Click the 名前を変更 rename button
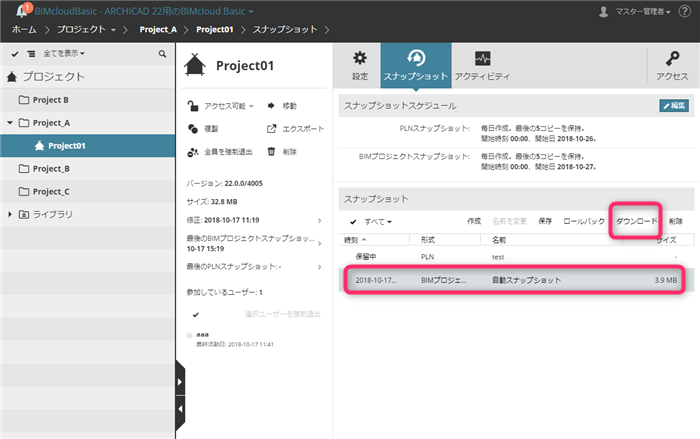This screenshot has height=439, width=700. 509,221
